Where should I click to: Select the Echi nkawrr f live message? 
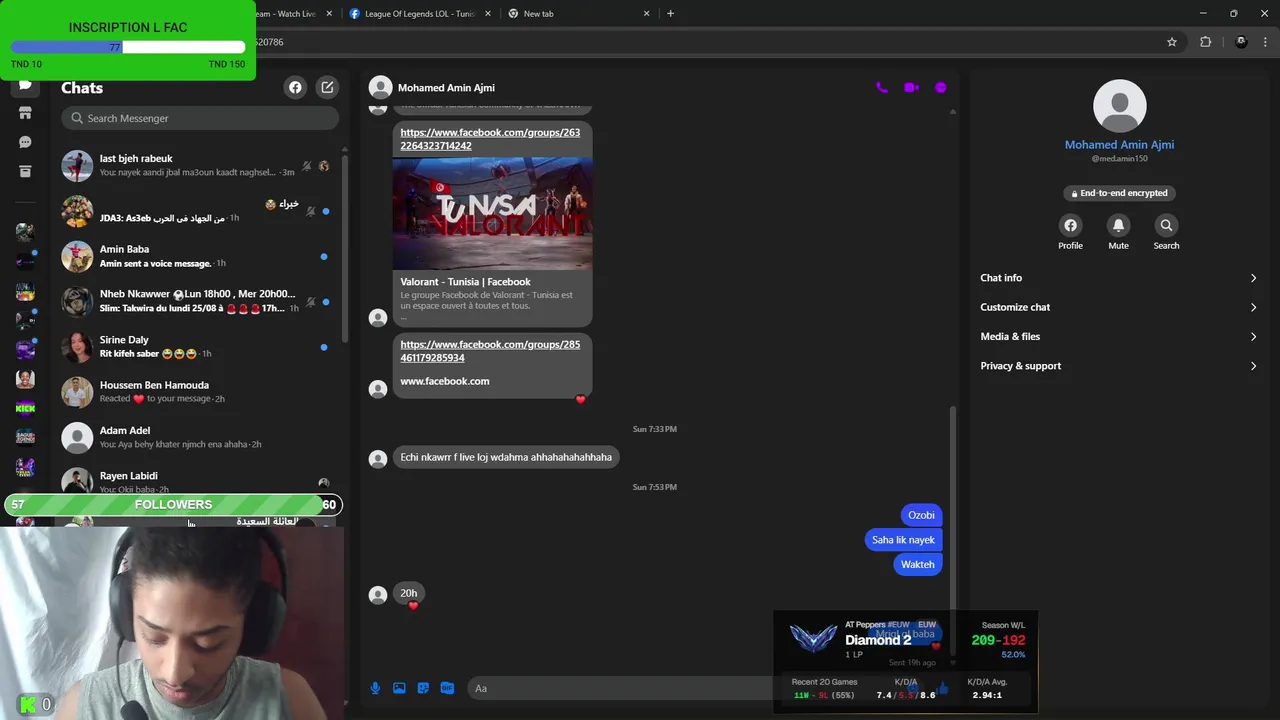coord(506,457)
